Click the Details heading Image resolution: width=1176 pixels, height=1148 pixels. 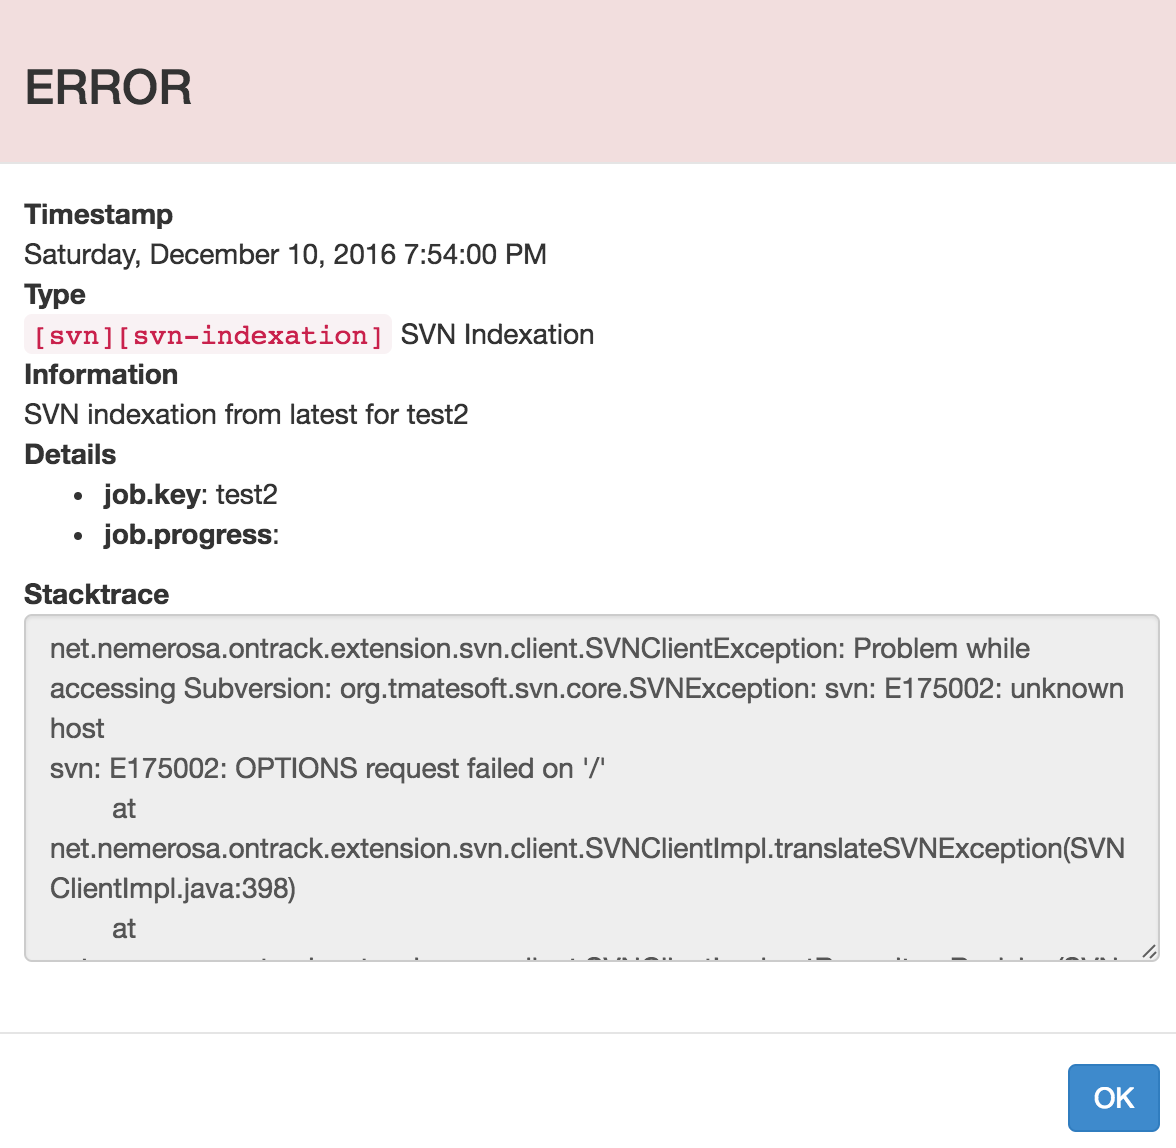(x=70, y=454)
